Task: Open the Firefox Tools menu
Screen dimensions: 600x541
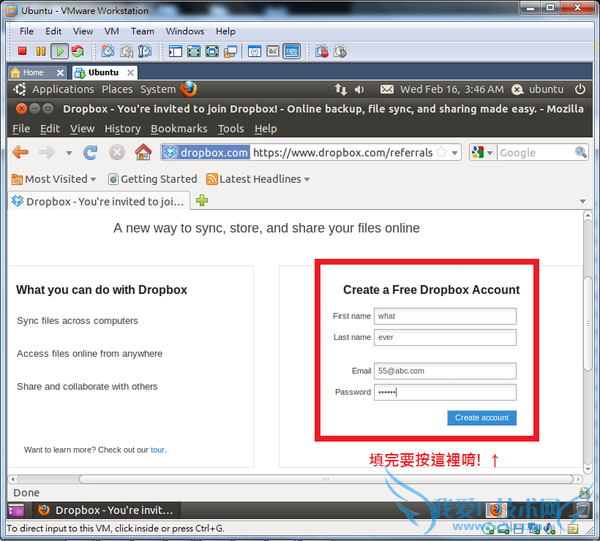Action: pos(231,129)
